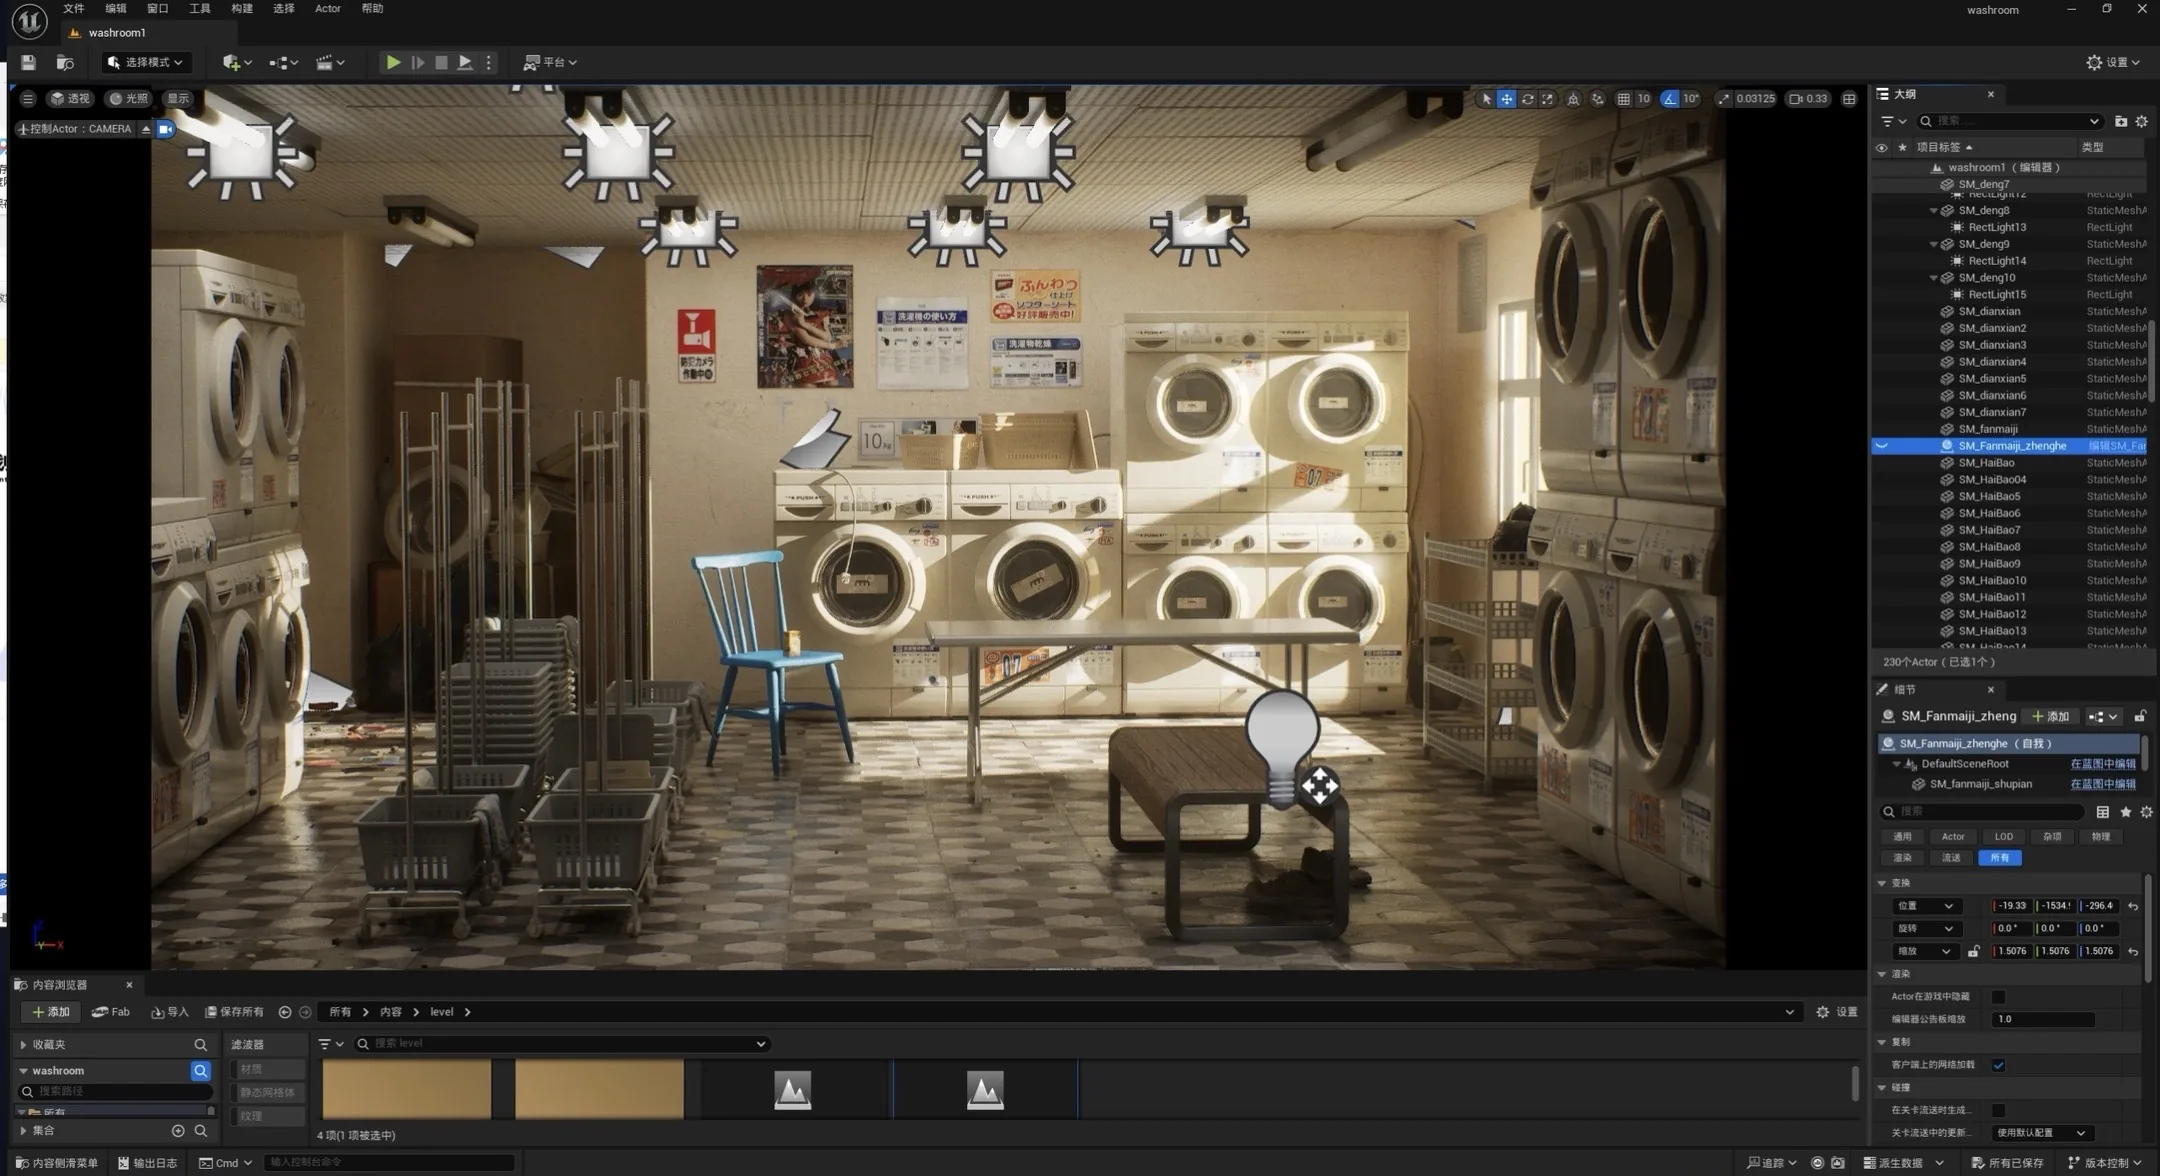Activate the Translate move gizmo tool
2160x1176 pixels.
coord(1506,99)
